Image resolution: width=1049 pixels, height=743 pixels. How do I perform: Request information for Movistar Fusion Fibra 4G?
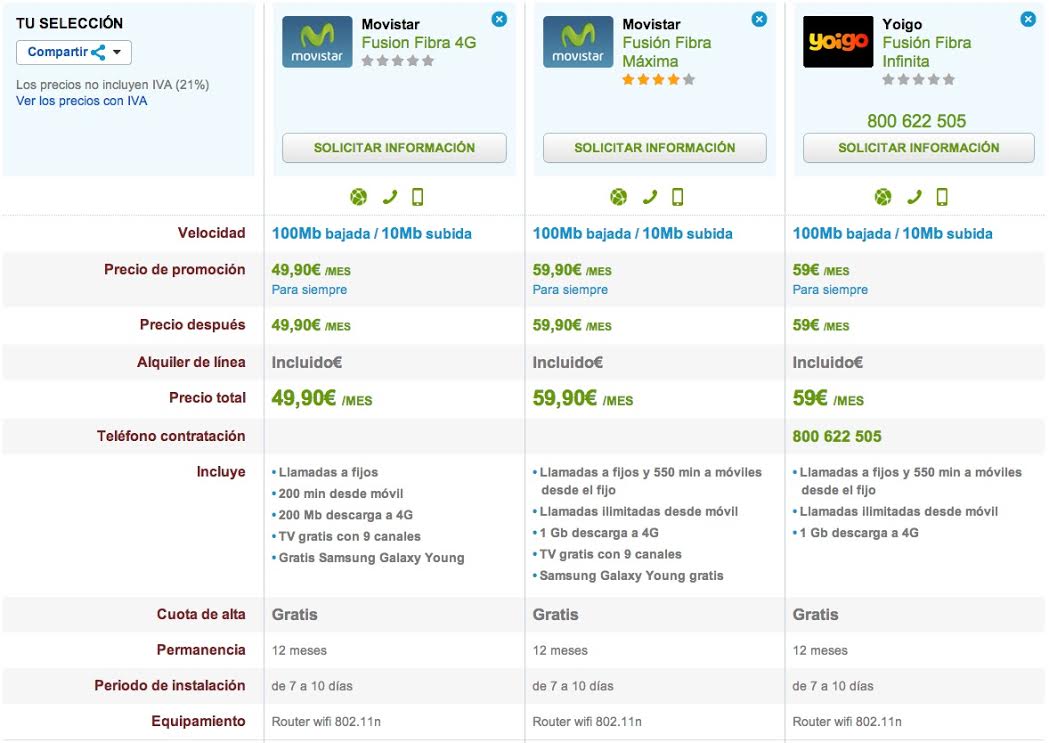point(394,148)
